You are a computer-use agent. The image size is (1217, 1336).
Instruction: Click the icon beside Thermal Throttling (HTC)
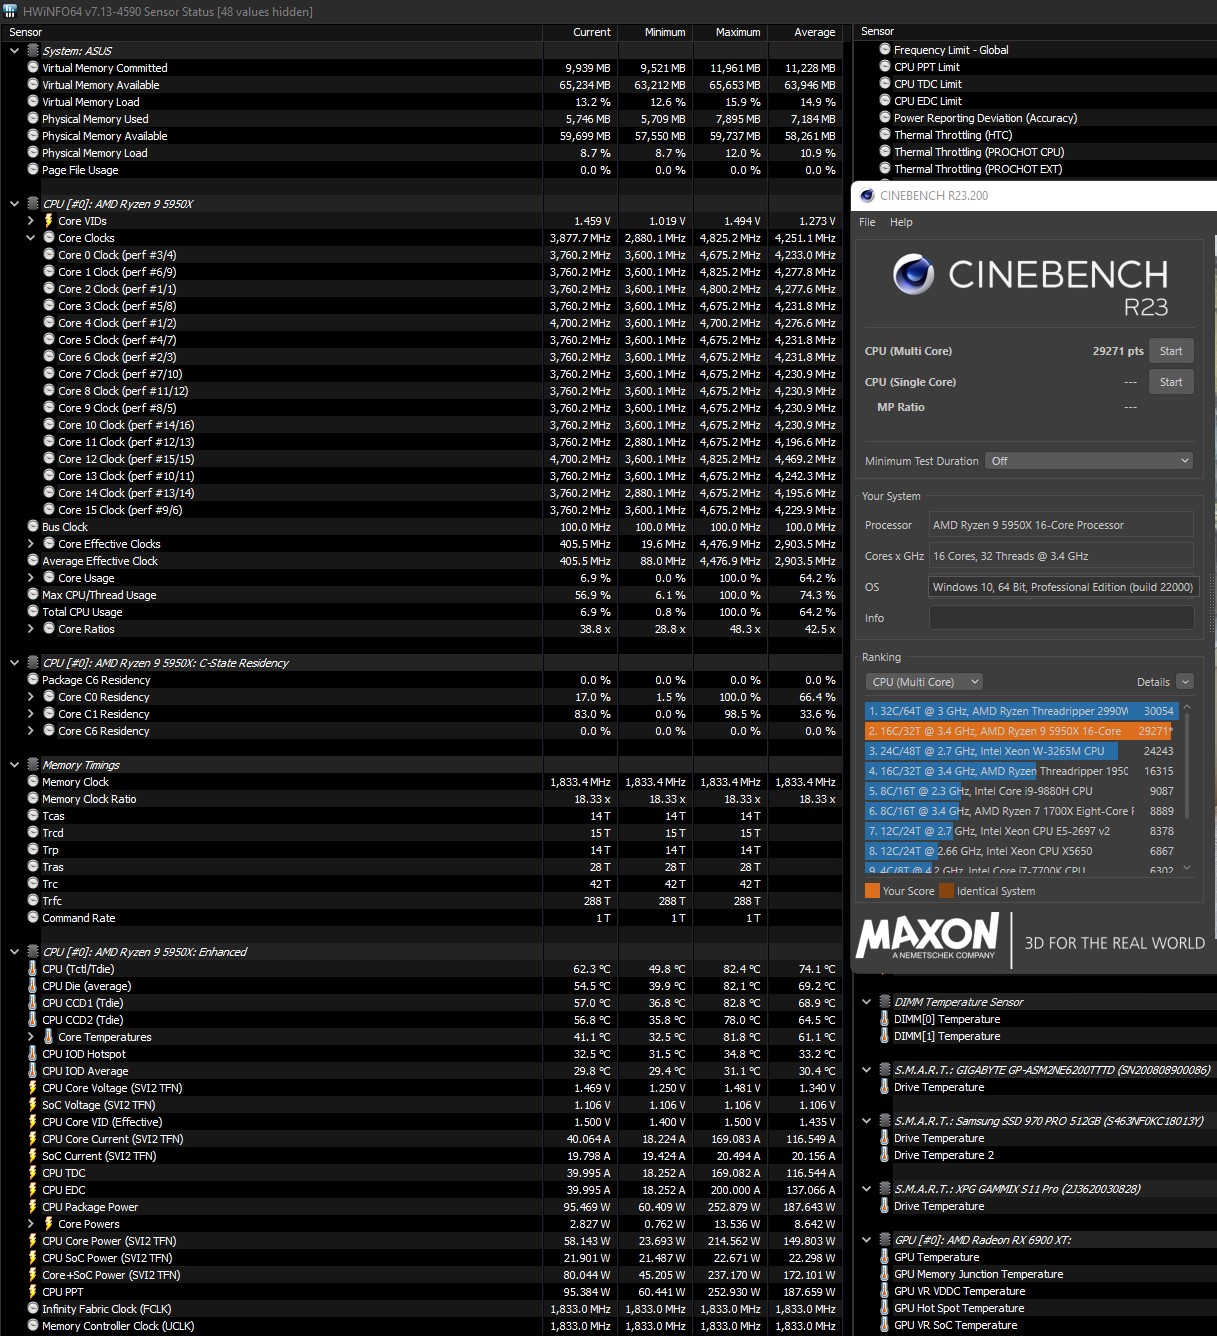(885, 134)
